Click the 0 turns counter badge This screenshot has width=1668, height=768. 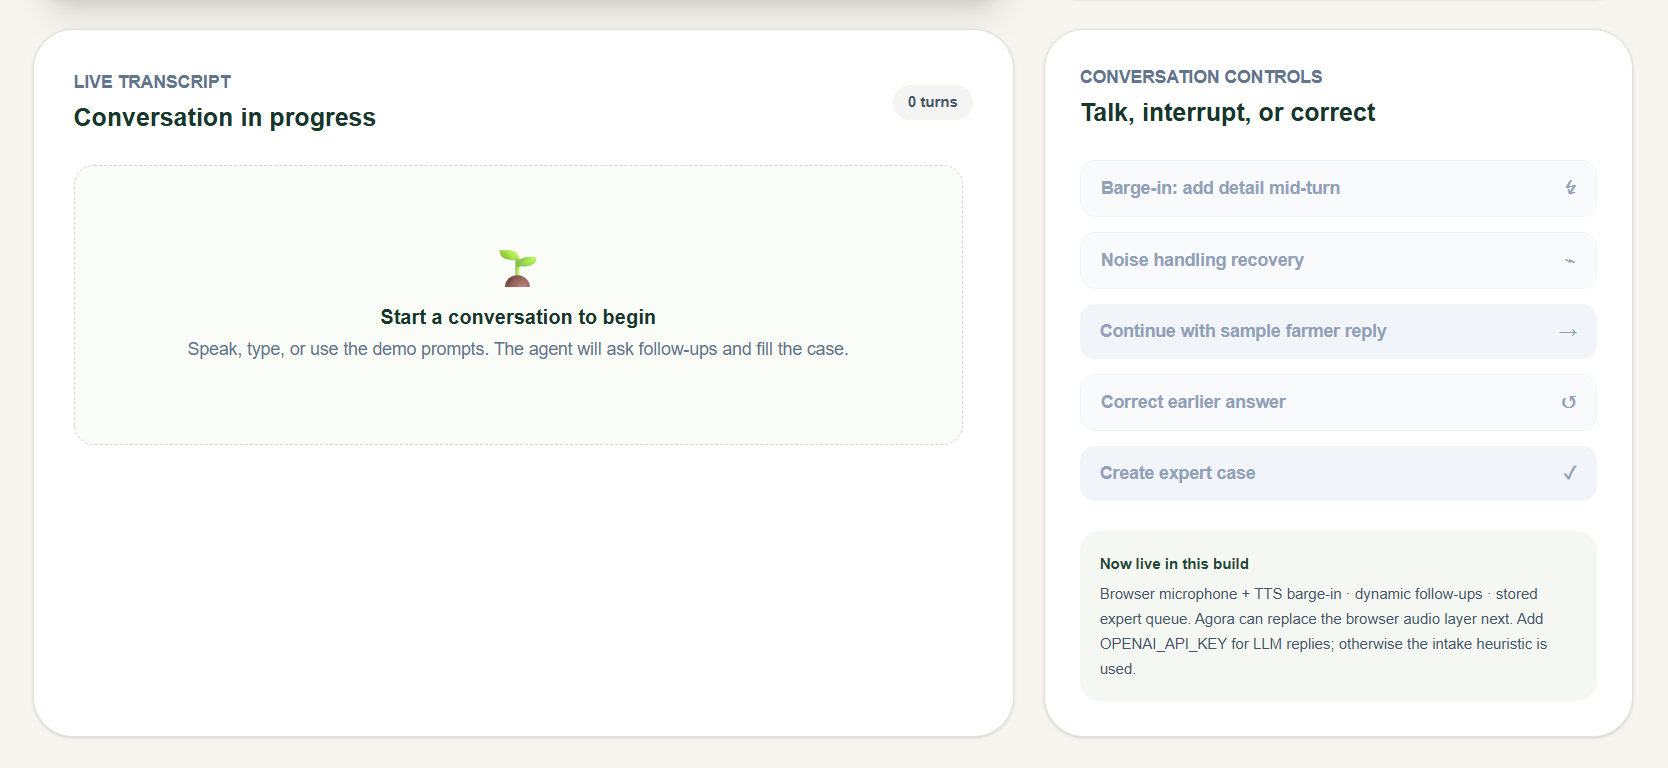click(x=932, y=102)
